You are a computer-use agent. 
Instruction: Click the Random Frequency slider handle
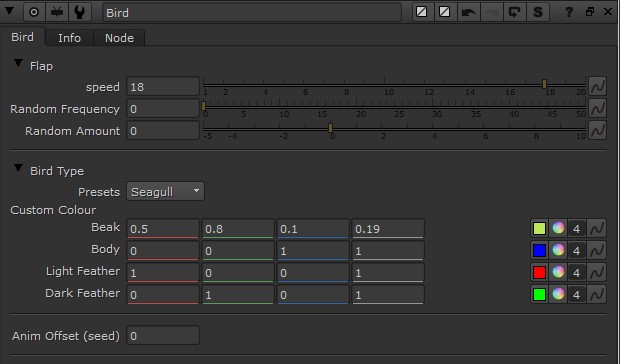204,106
